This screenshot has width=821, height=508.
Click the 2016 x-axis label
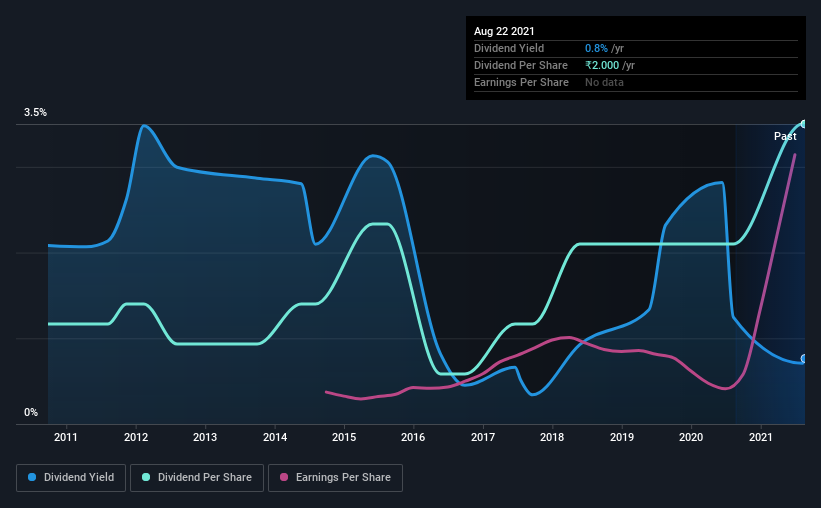point(413,437)
